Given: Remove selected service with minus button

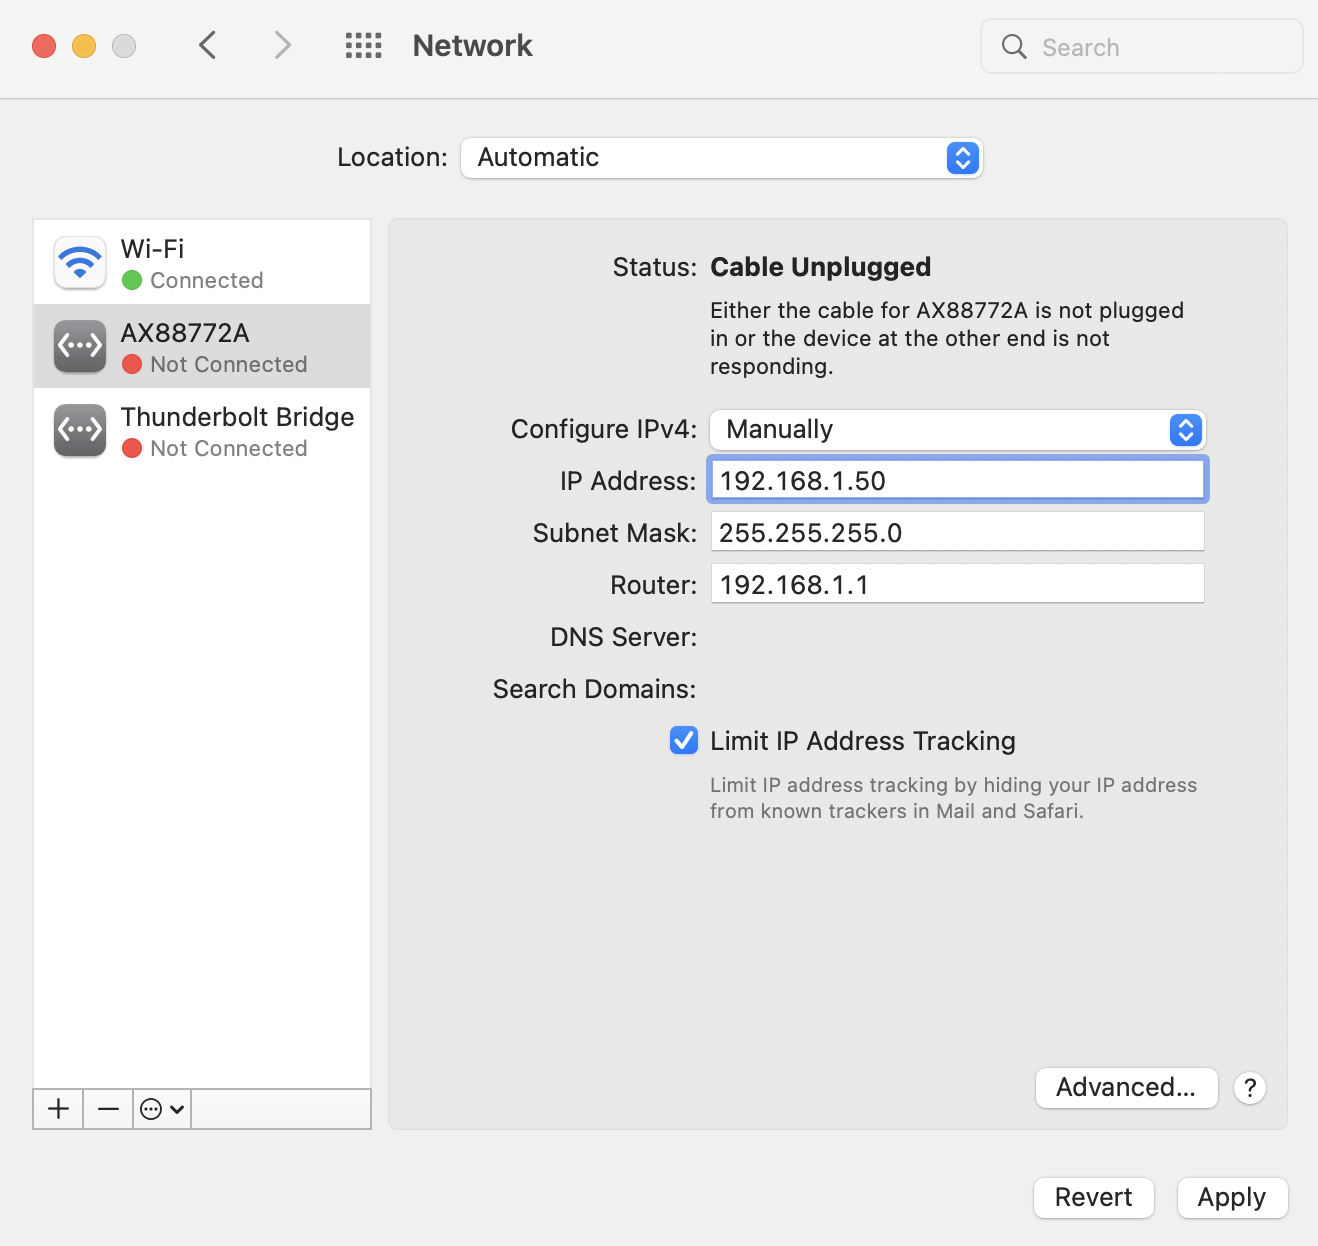Looking at the screenshot, I should [x=109, y=1109].
